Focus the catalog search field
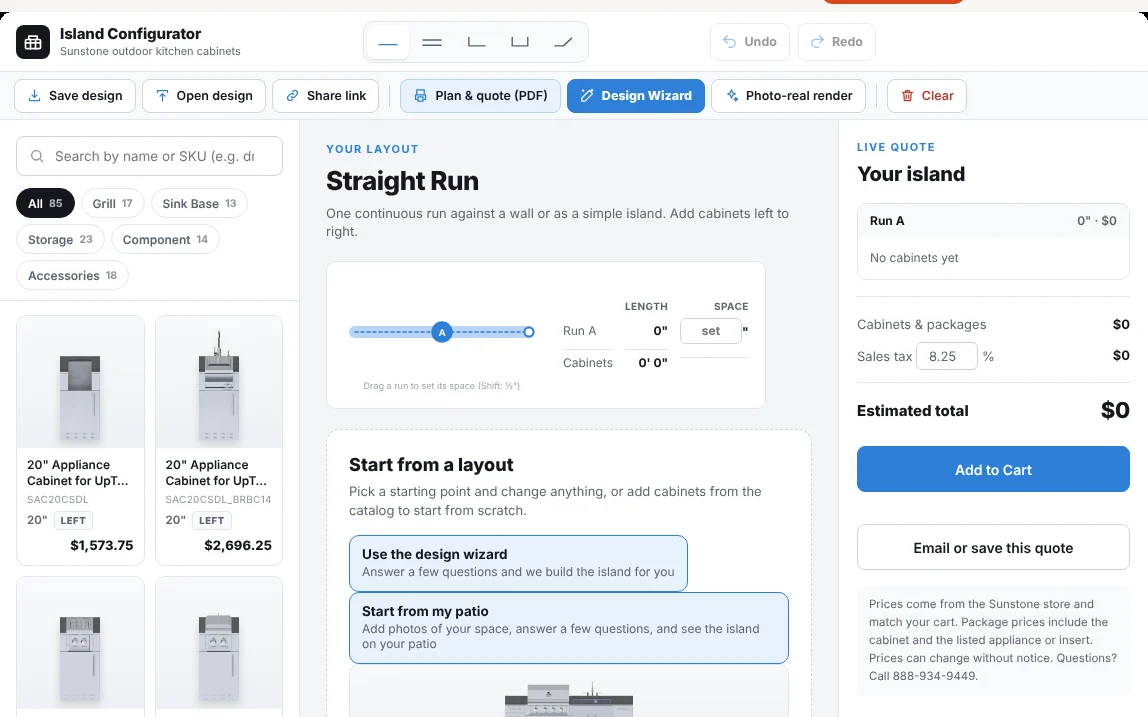1148x717 pixels. 149,156
